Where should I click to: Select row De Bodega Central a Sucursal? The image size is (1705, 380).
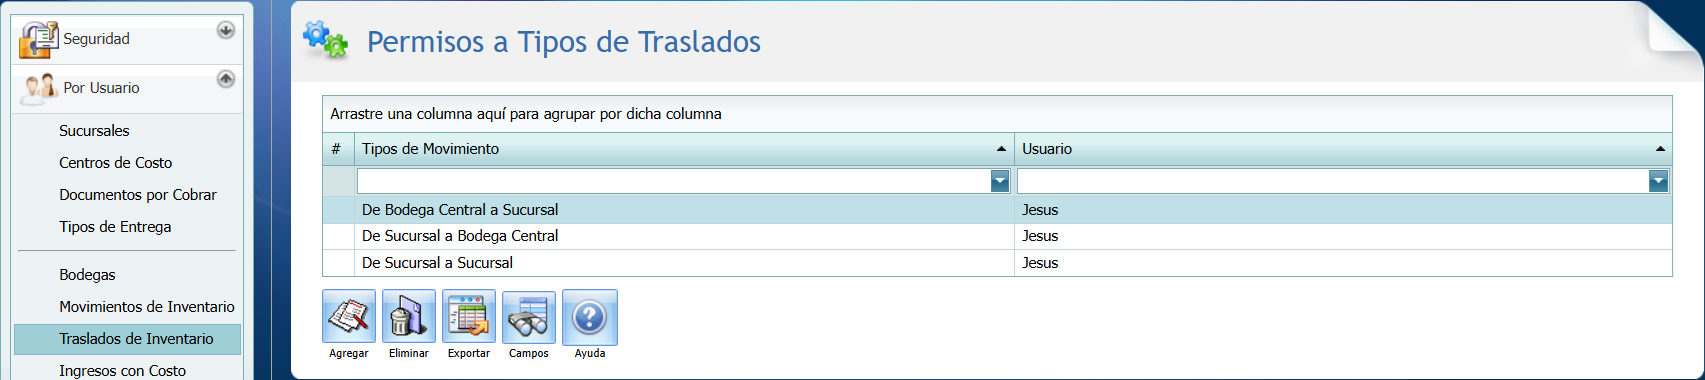[x=997, y=210]
